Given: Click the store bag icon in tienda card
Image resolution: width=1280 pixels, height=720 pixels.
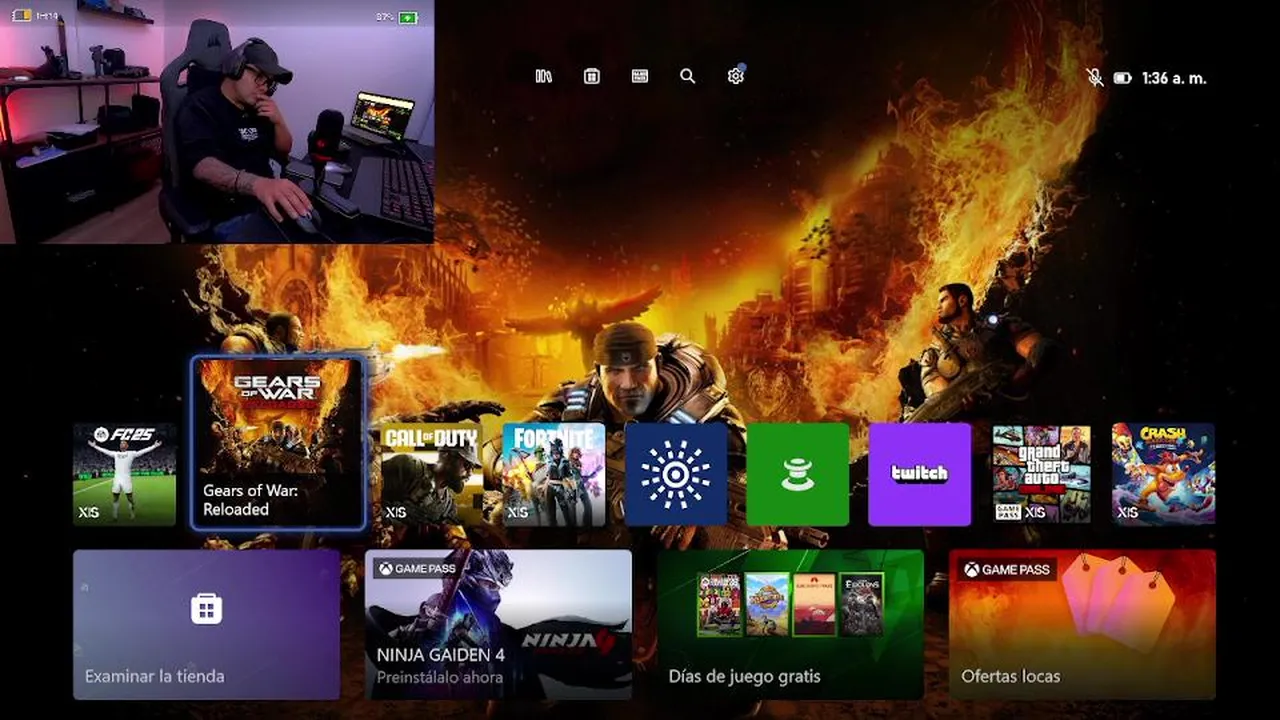Looking at the screenshot, I should tap(206, 608).
